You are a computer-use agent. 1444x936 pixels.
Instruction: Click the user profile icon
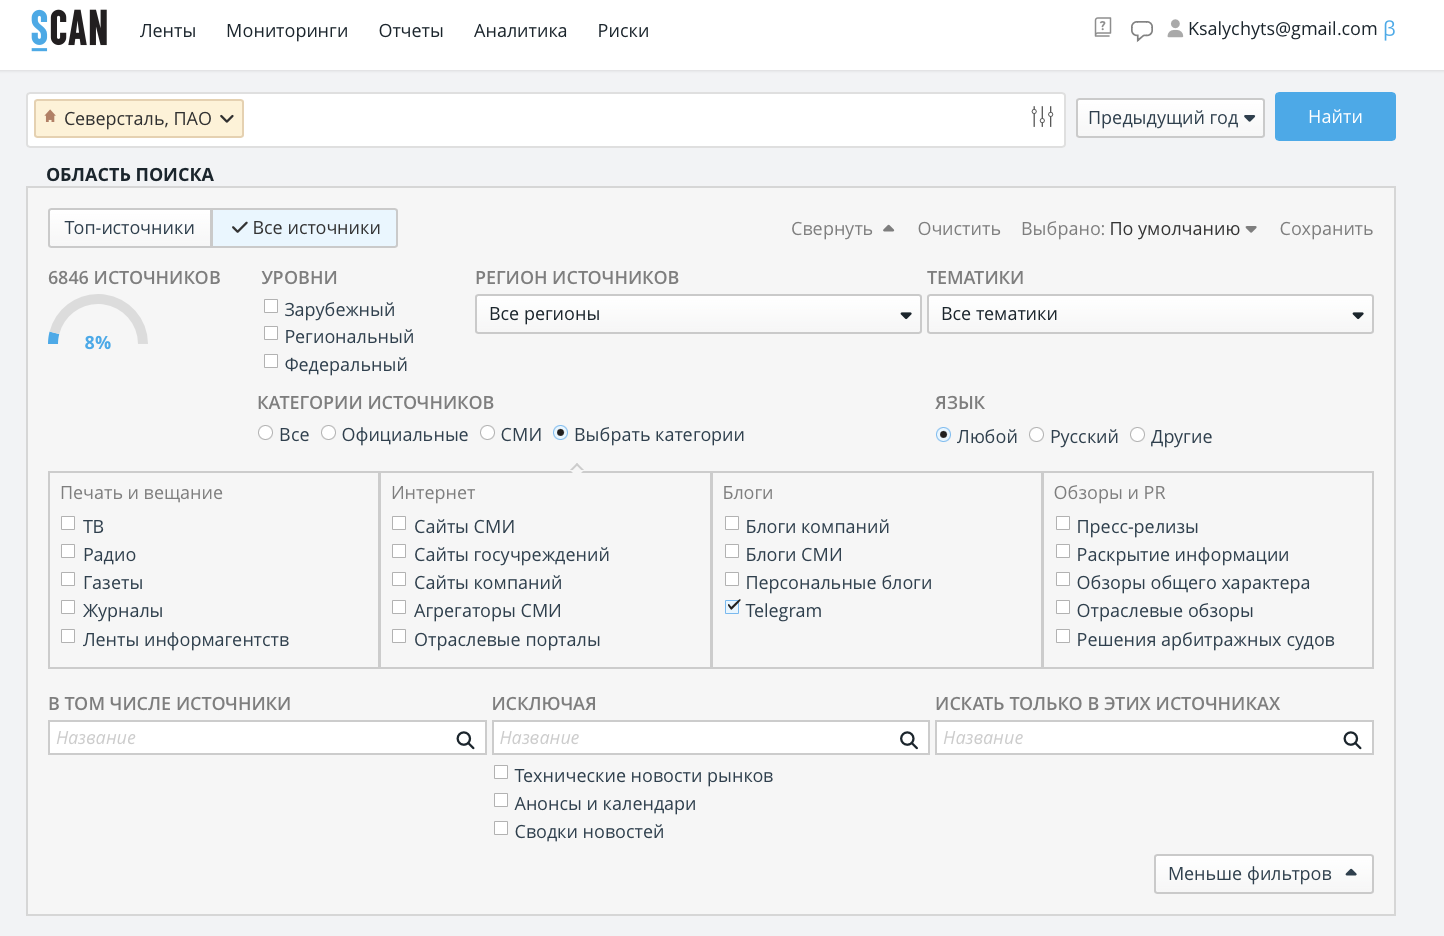1175,29
